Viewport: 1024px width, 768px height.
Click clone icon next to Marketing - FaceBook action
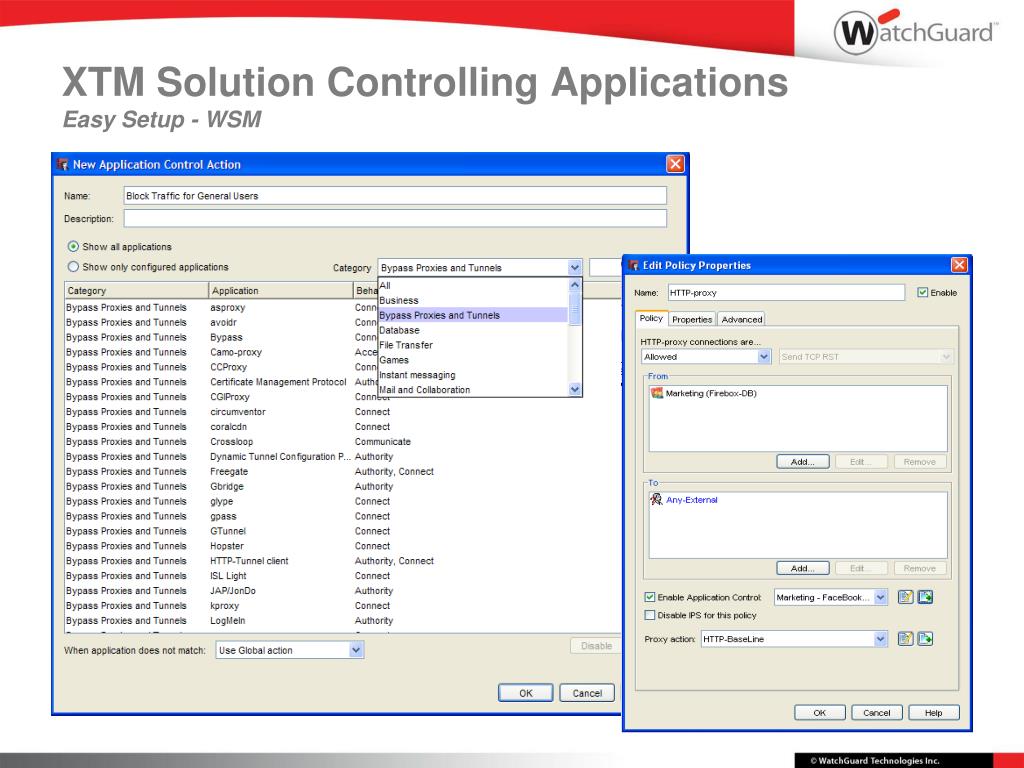tap(925, 597)
